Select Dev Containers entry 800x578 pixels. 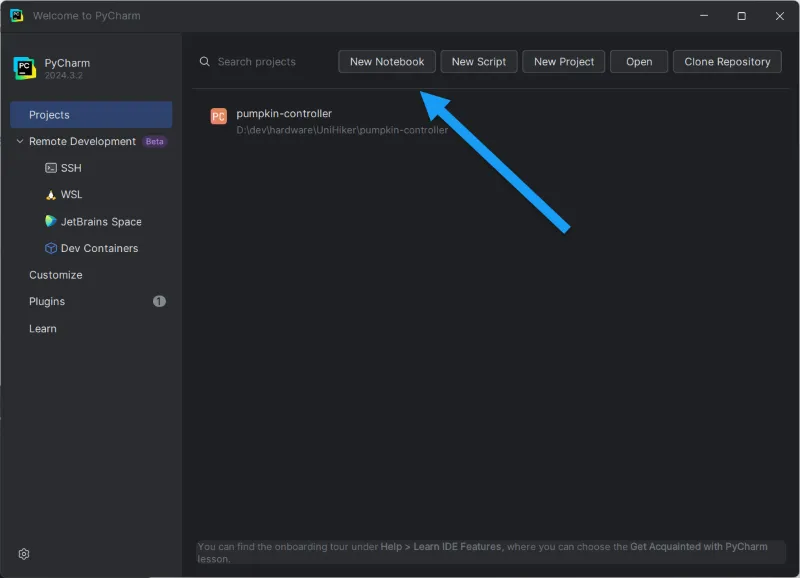99,248
